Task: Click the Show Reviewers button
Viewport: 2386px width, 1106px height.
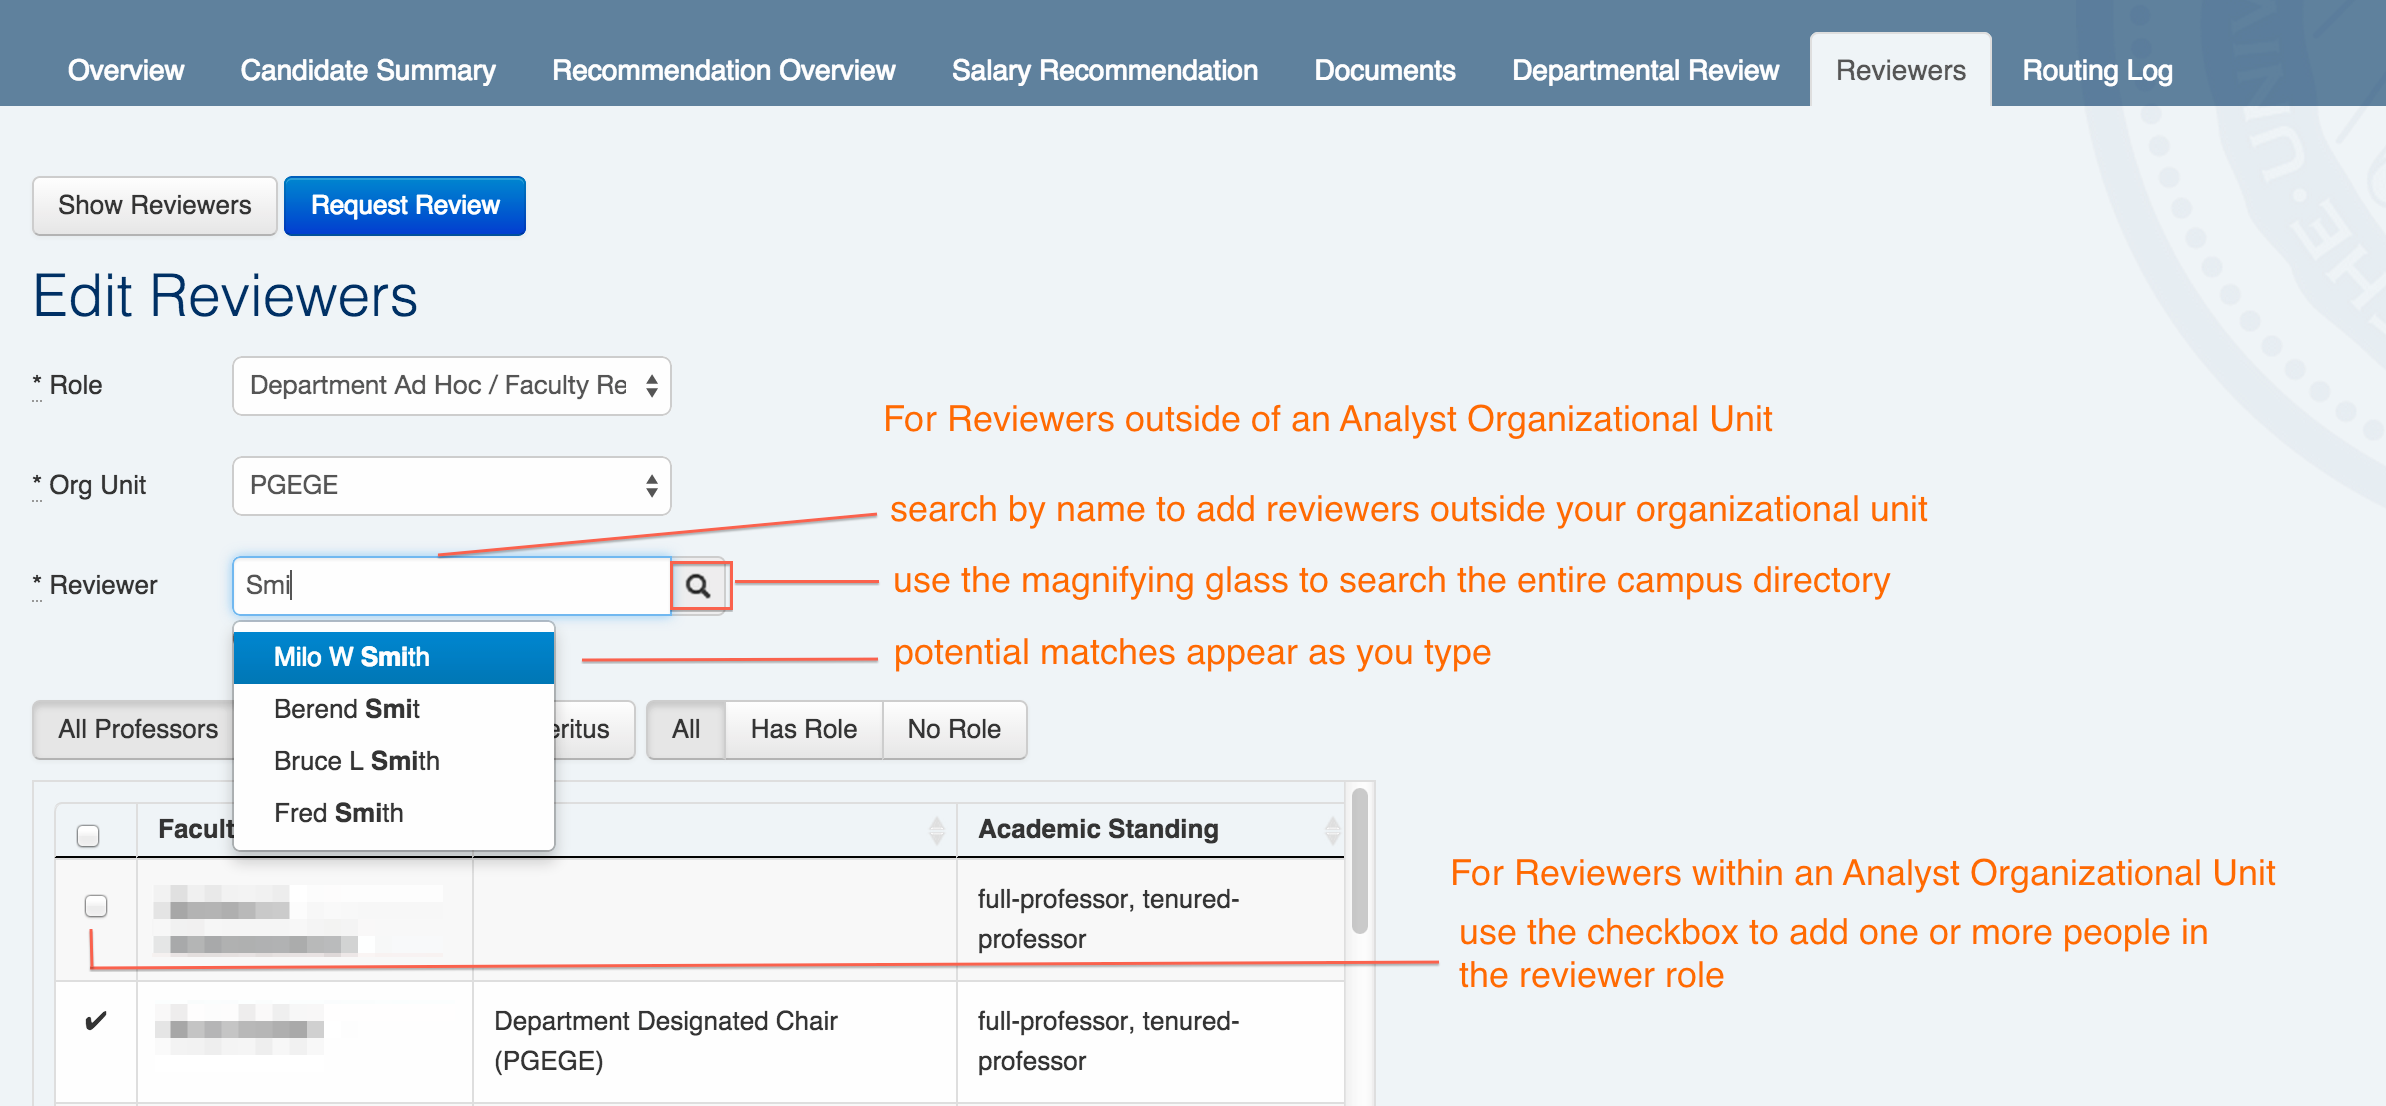Action: point(155,206)
